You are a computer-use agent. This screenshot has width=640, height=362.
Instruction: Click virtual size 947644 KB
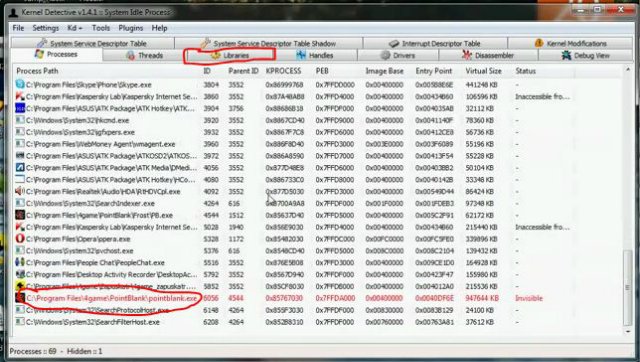[482, 298]
